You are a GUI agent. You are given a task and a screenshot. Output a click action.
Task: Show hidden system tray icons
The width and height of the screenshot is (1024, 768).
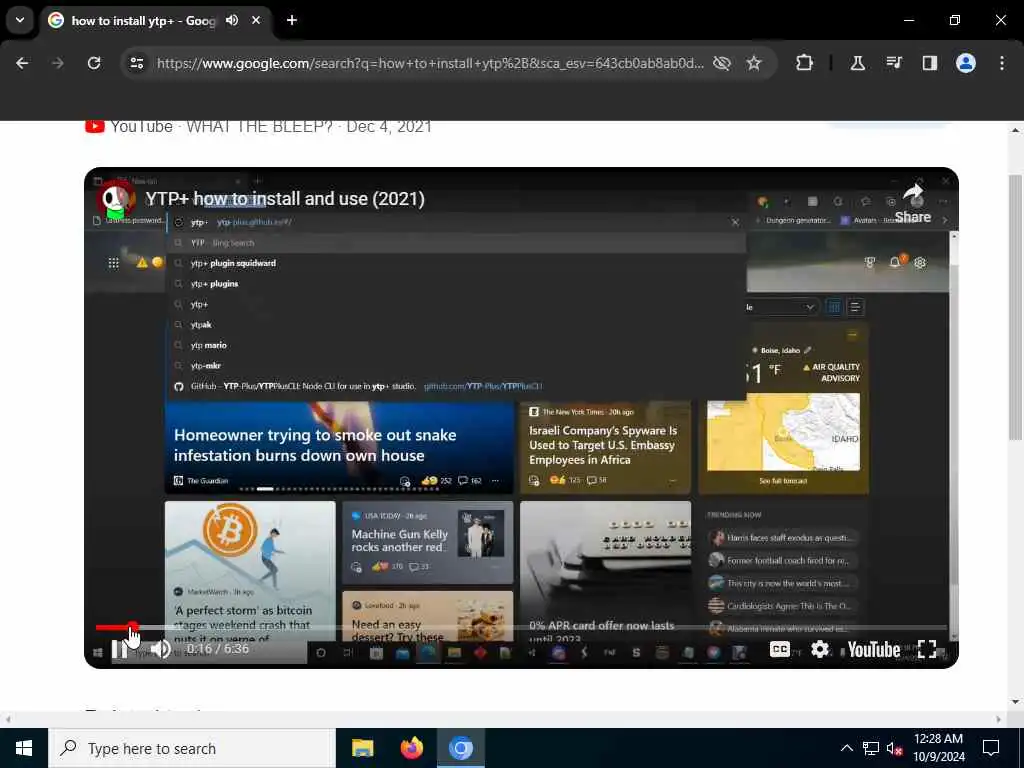pos(846,748)
